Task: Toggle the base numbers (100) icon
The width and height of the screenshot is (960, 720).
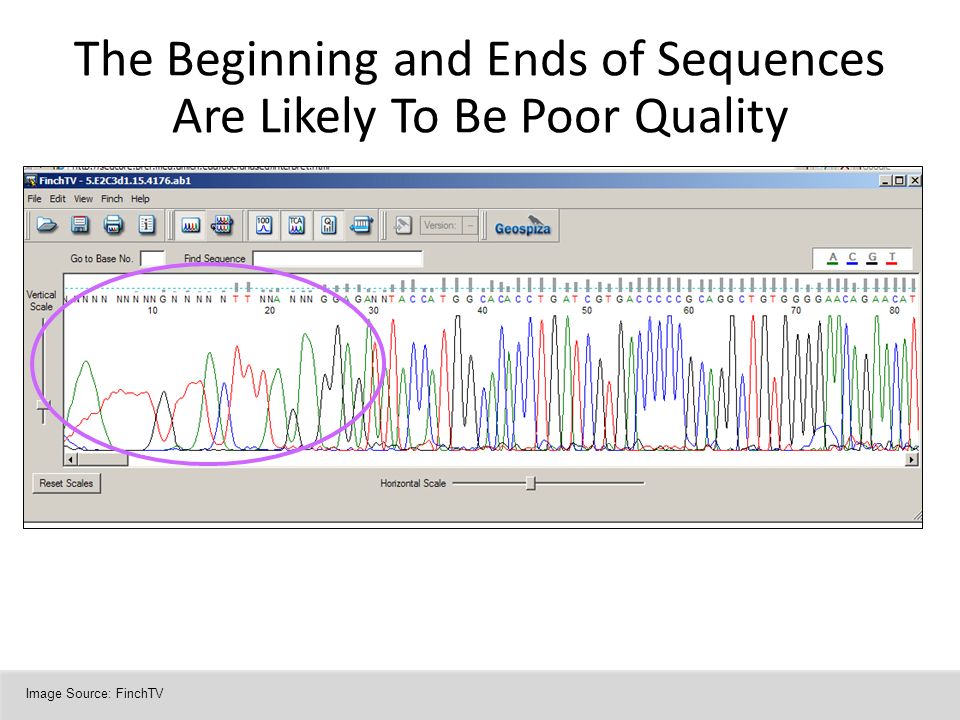Action: [264, 225]
